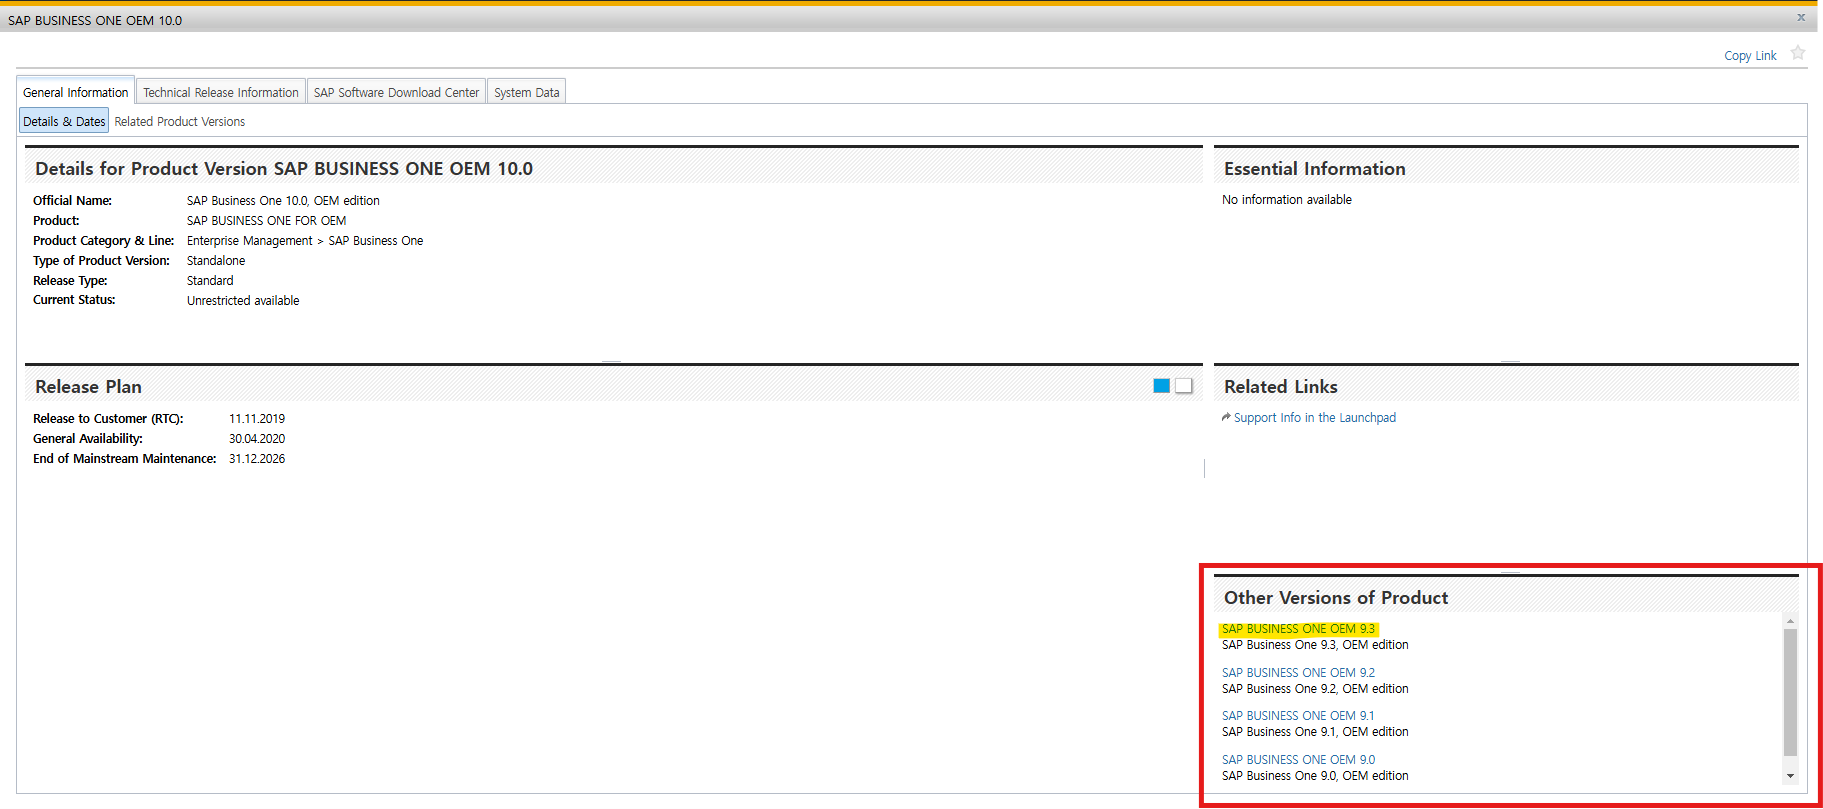Click the Related Links section header

point(1281,387)
